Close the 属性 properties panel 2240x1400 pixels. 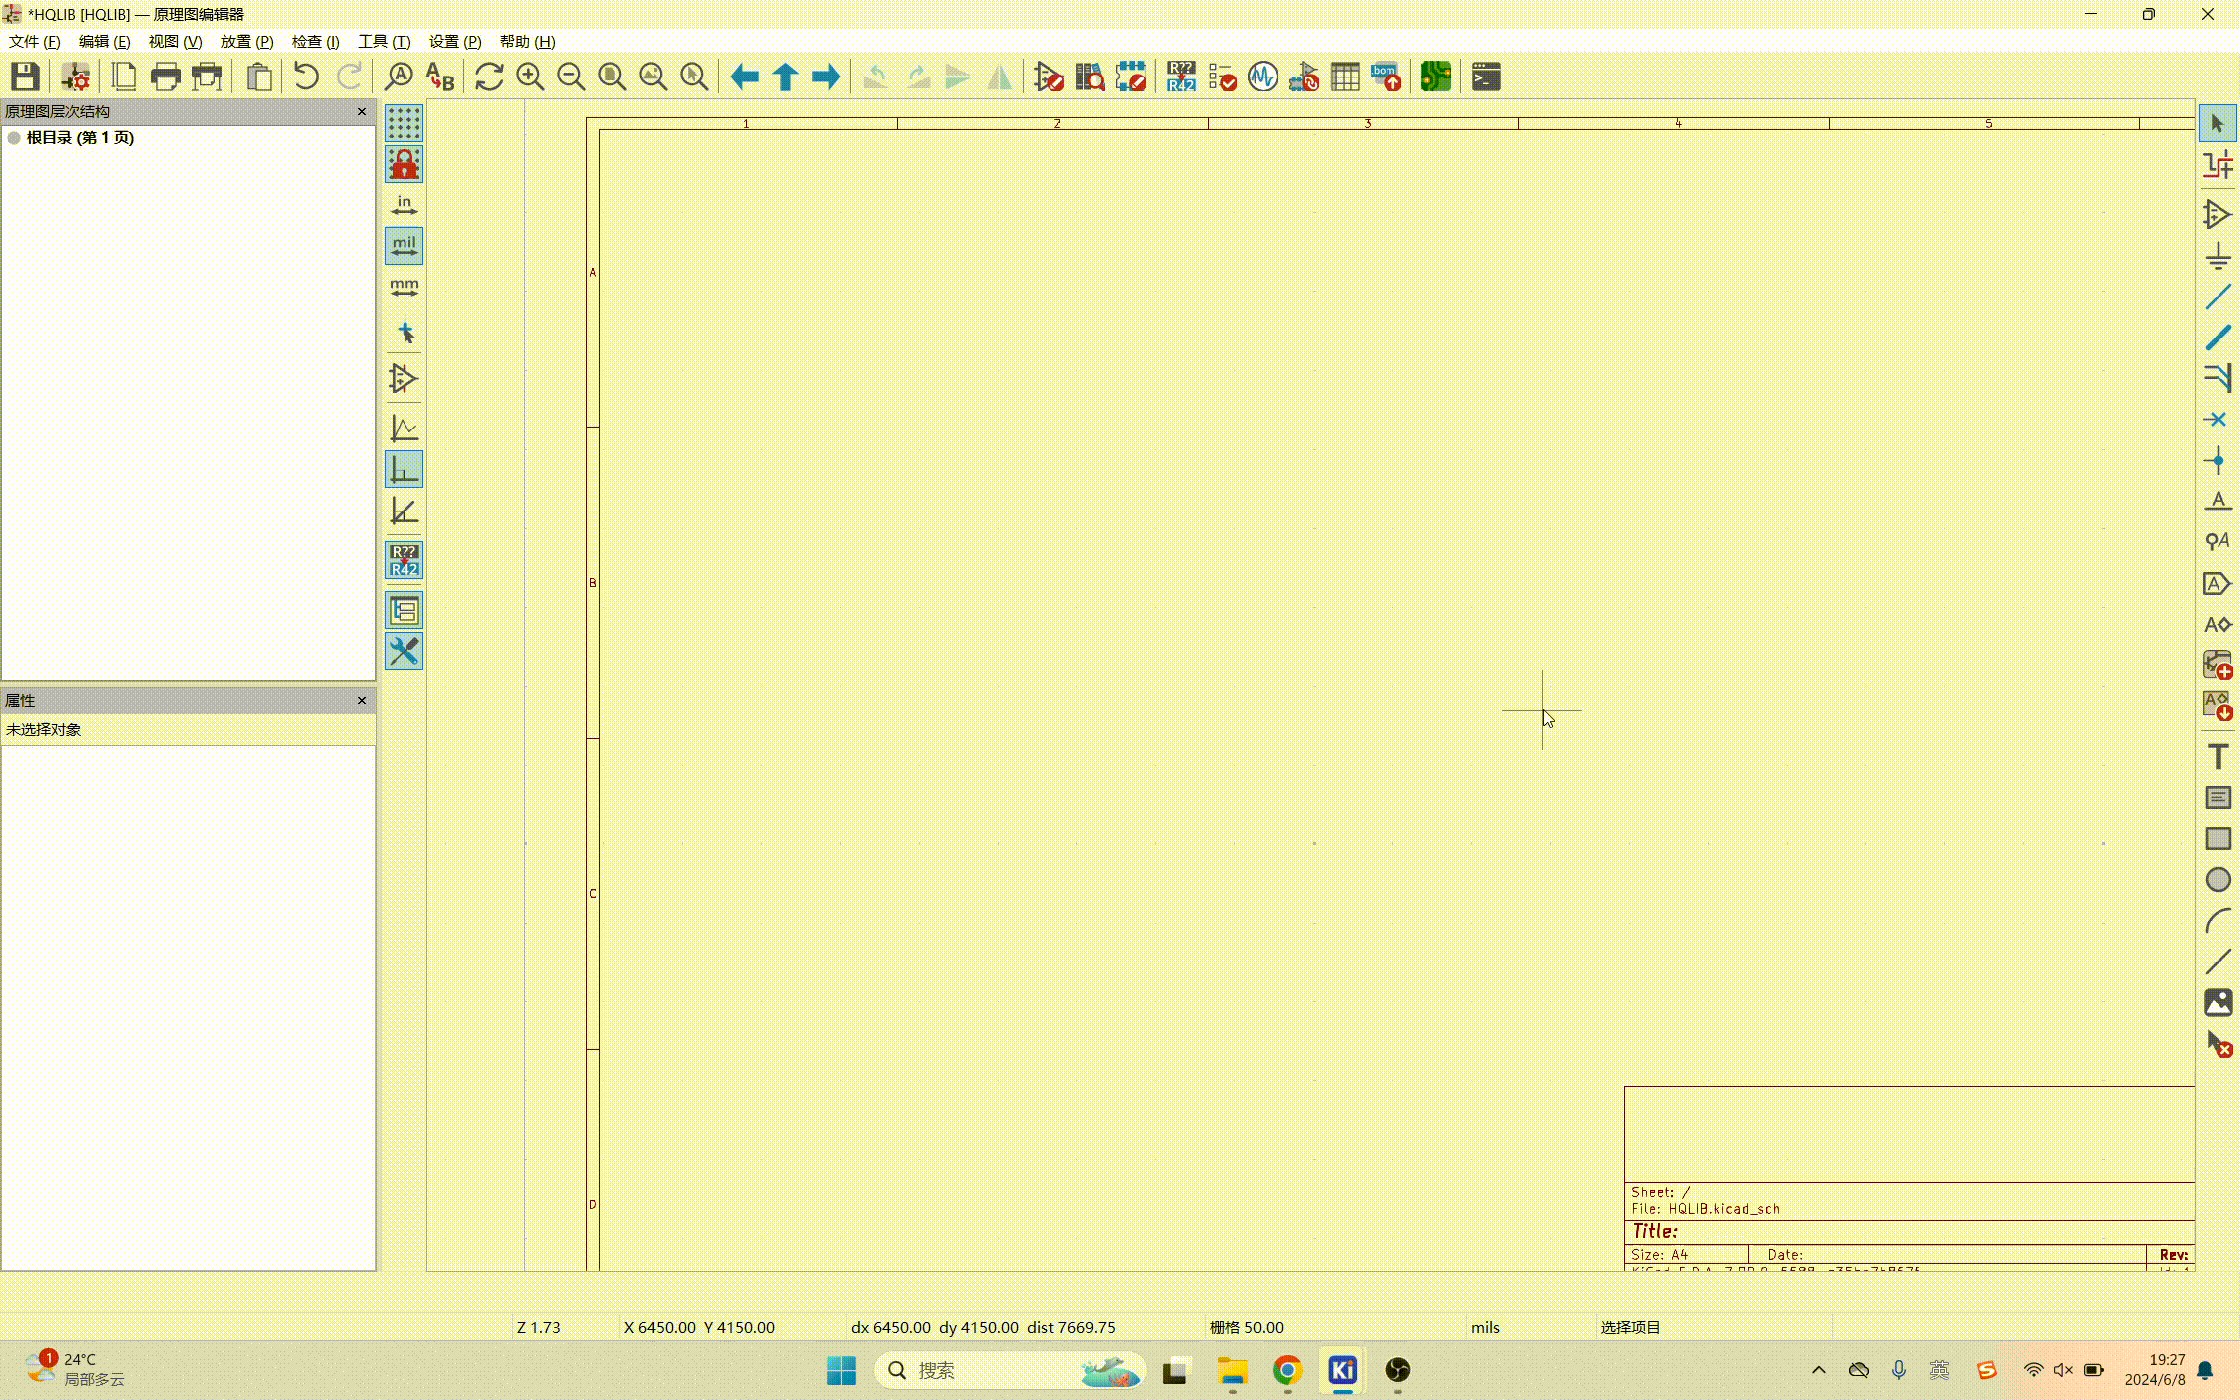(362, 700)
